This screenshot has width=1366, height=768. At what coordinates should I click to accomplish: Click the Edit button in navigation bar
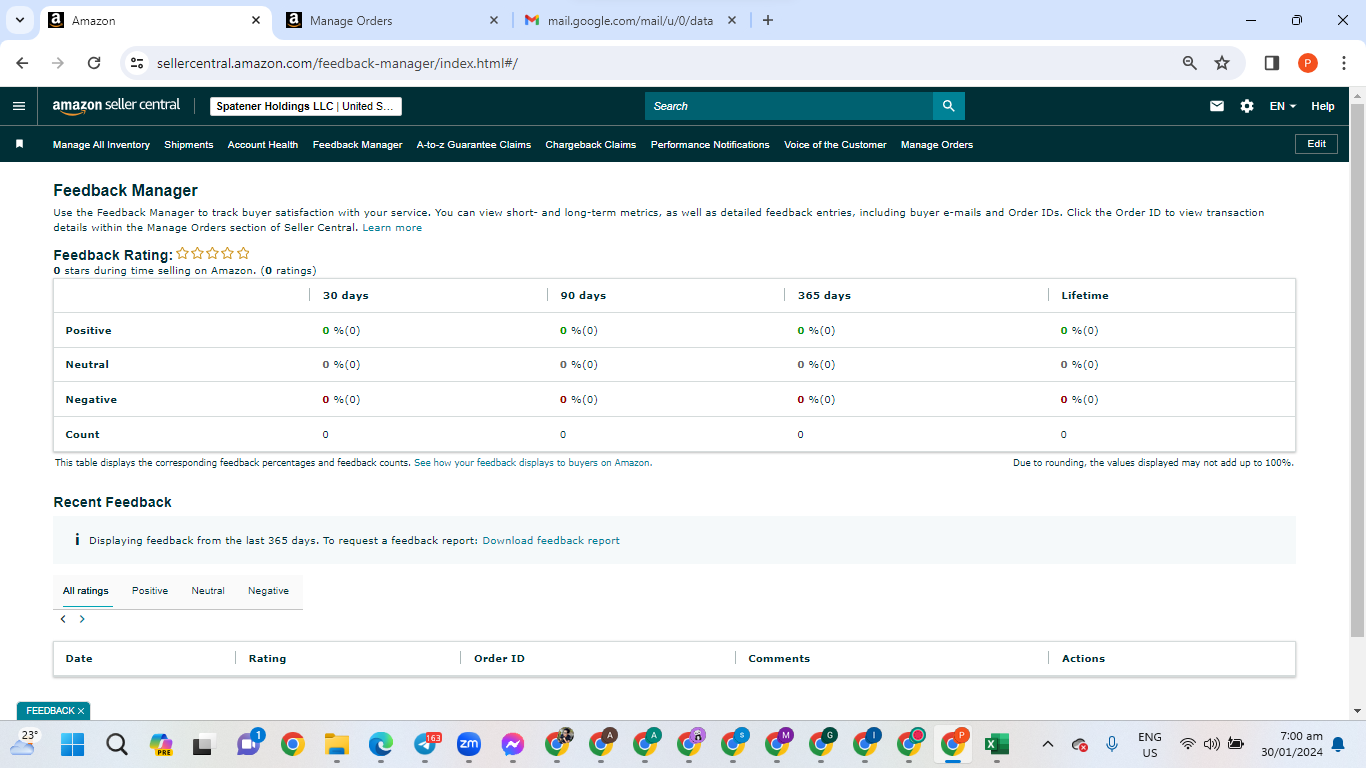pos(1316,144)
